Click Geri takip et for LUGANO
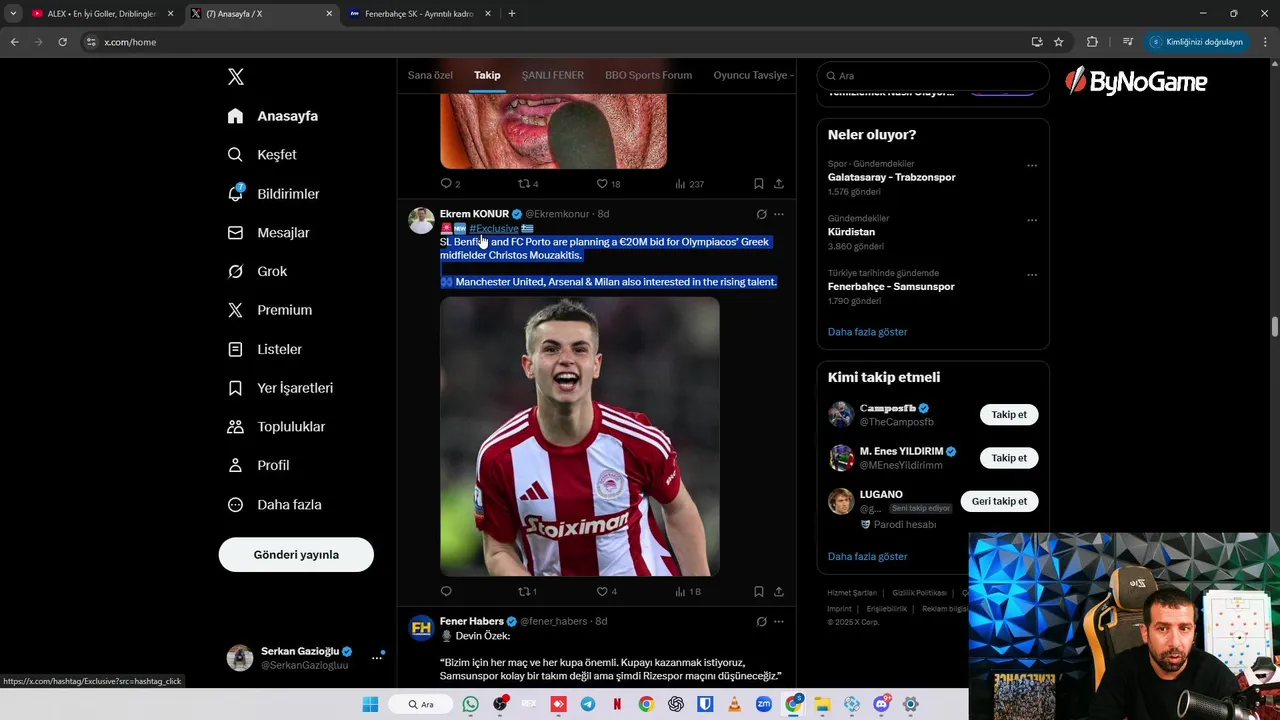This screenshot has height=720, width=1280. pyautogui.click(x=1000, y=501)
